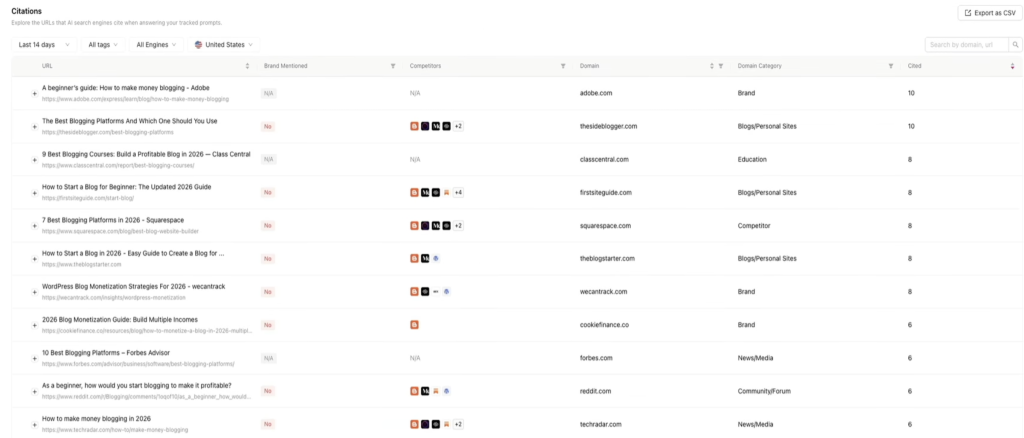Viewport: 1024px width, 438px height.
Task: Click the search magnifier icon
Action: coord(1016,45)
